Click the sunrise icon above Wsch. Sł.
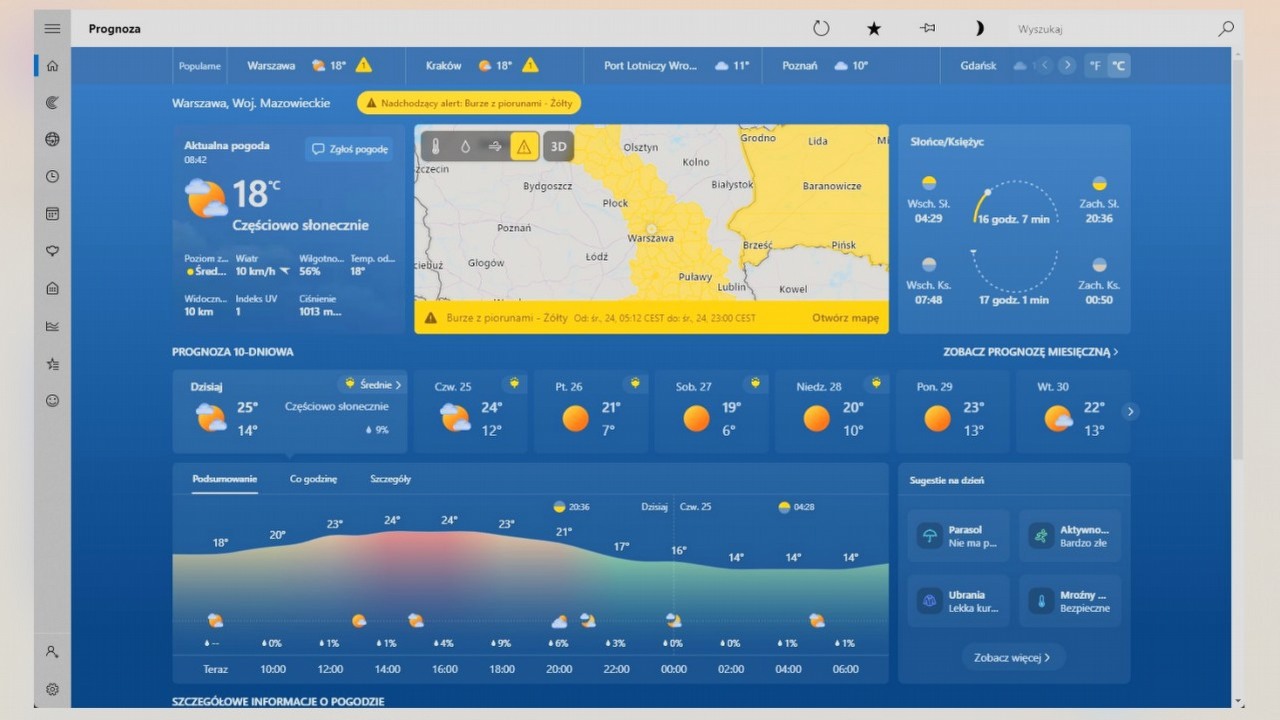The width and height of the screenshot is (1280, 720). (x=929, y=183)
